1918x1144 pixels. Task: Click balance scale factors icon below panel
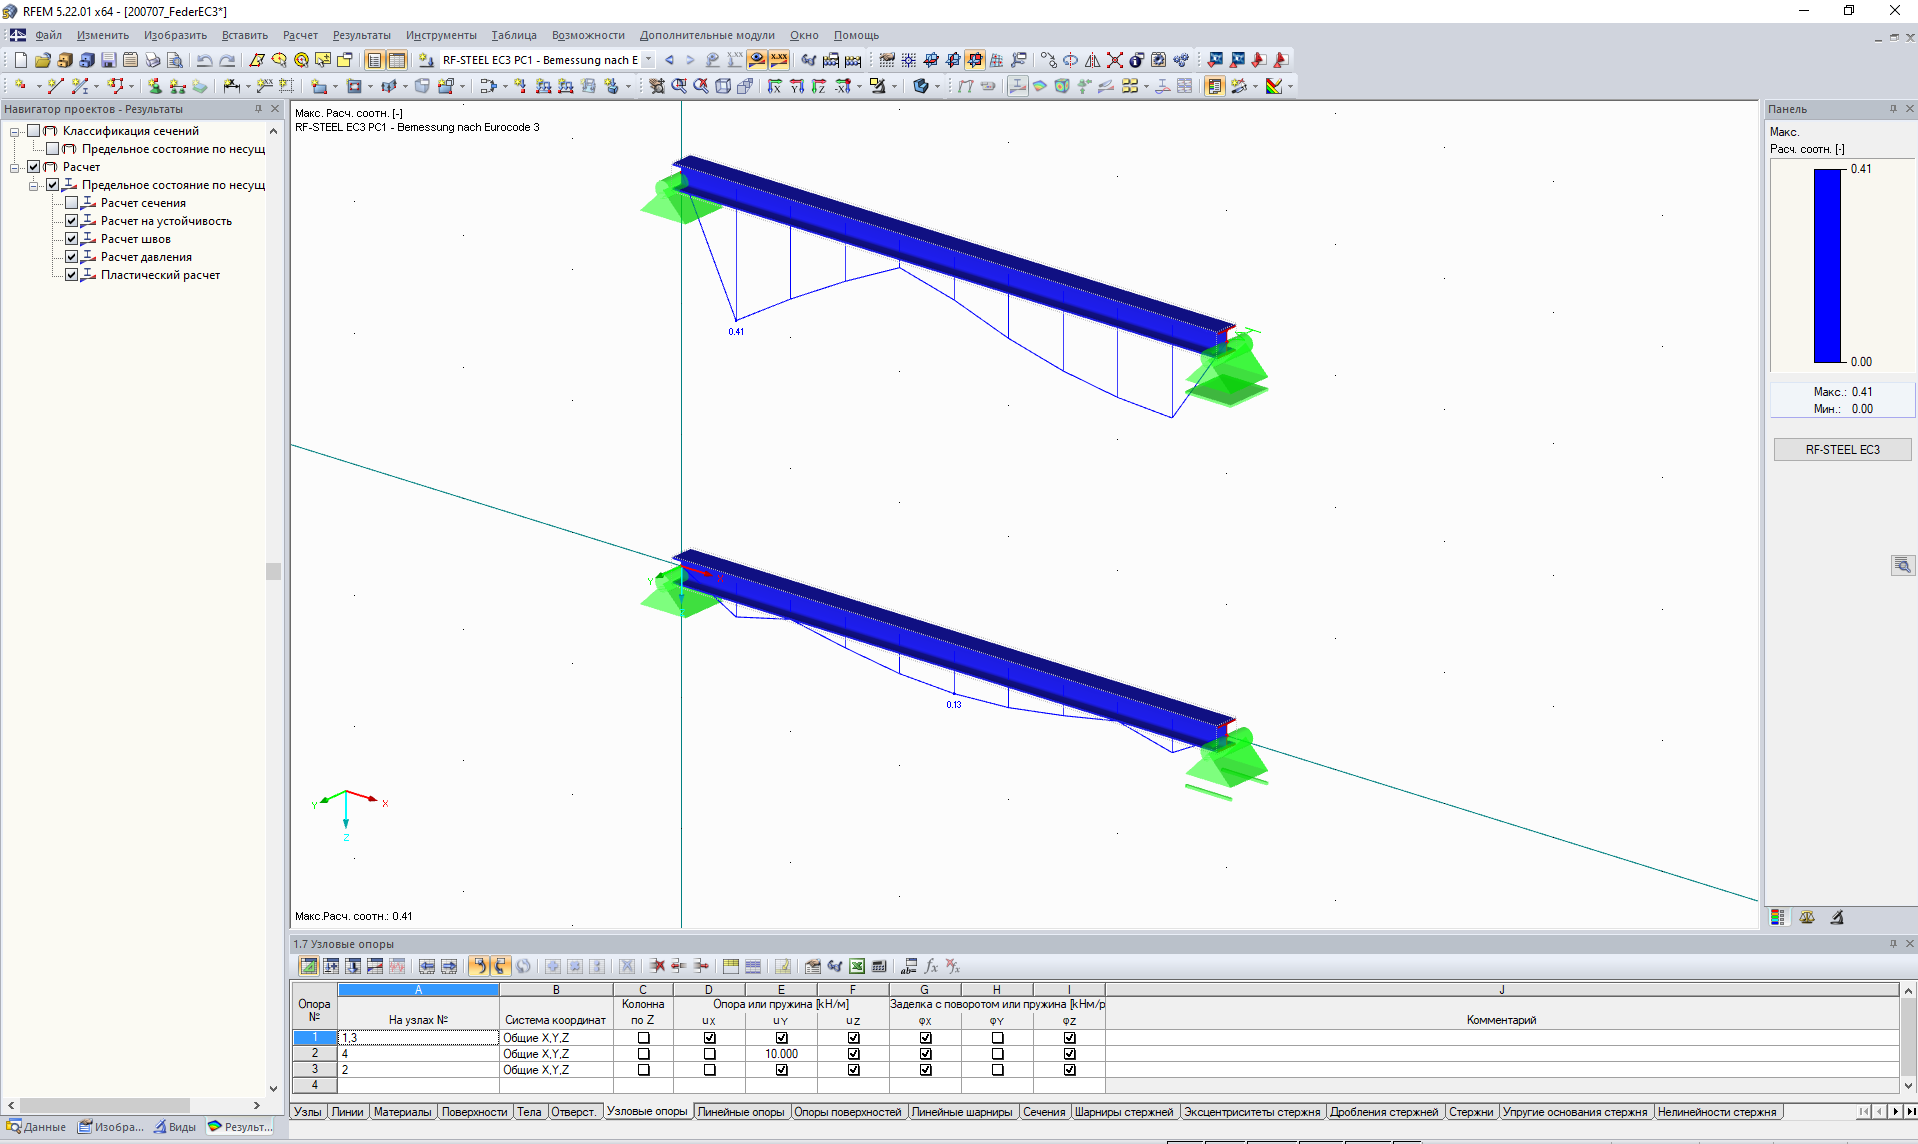(1807, 917)
